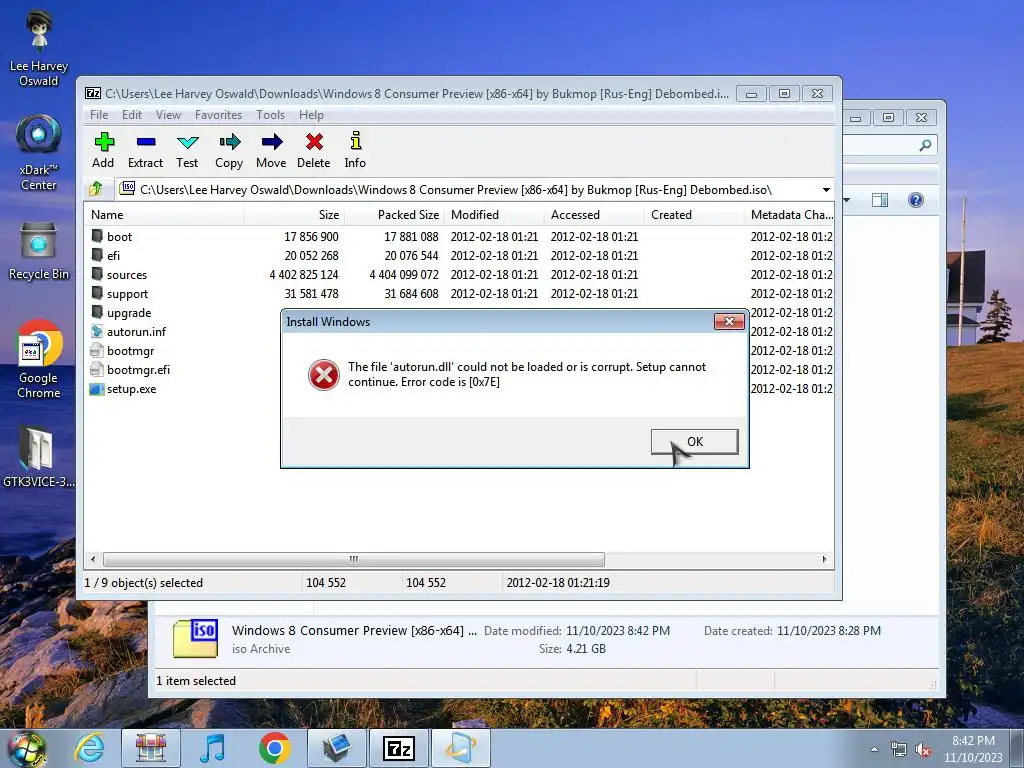Image resolution: width=1024 pixels, height=768 pixels.
Task: Click the iso archive thumbnail in Explorer details
Action: pyautogui.click(x=195, y=638)
